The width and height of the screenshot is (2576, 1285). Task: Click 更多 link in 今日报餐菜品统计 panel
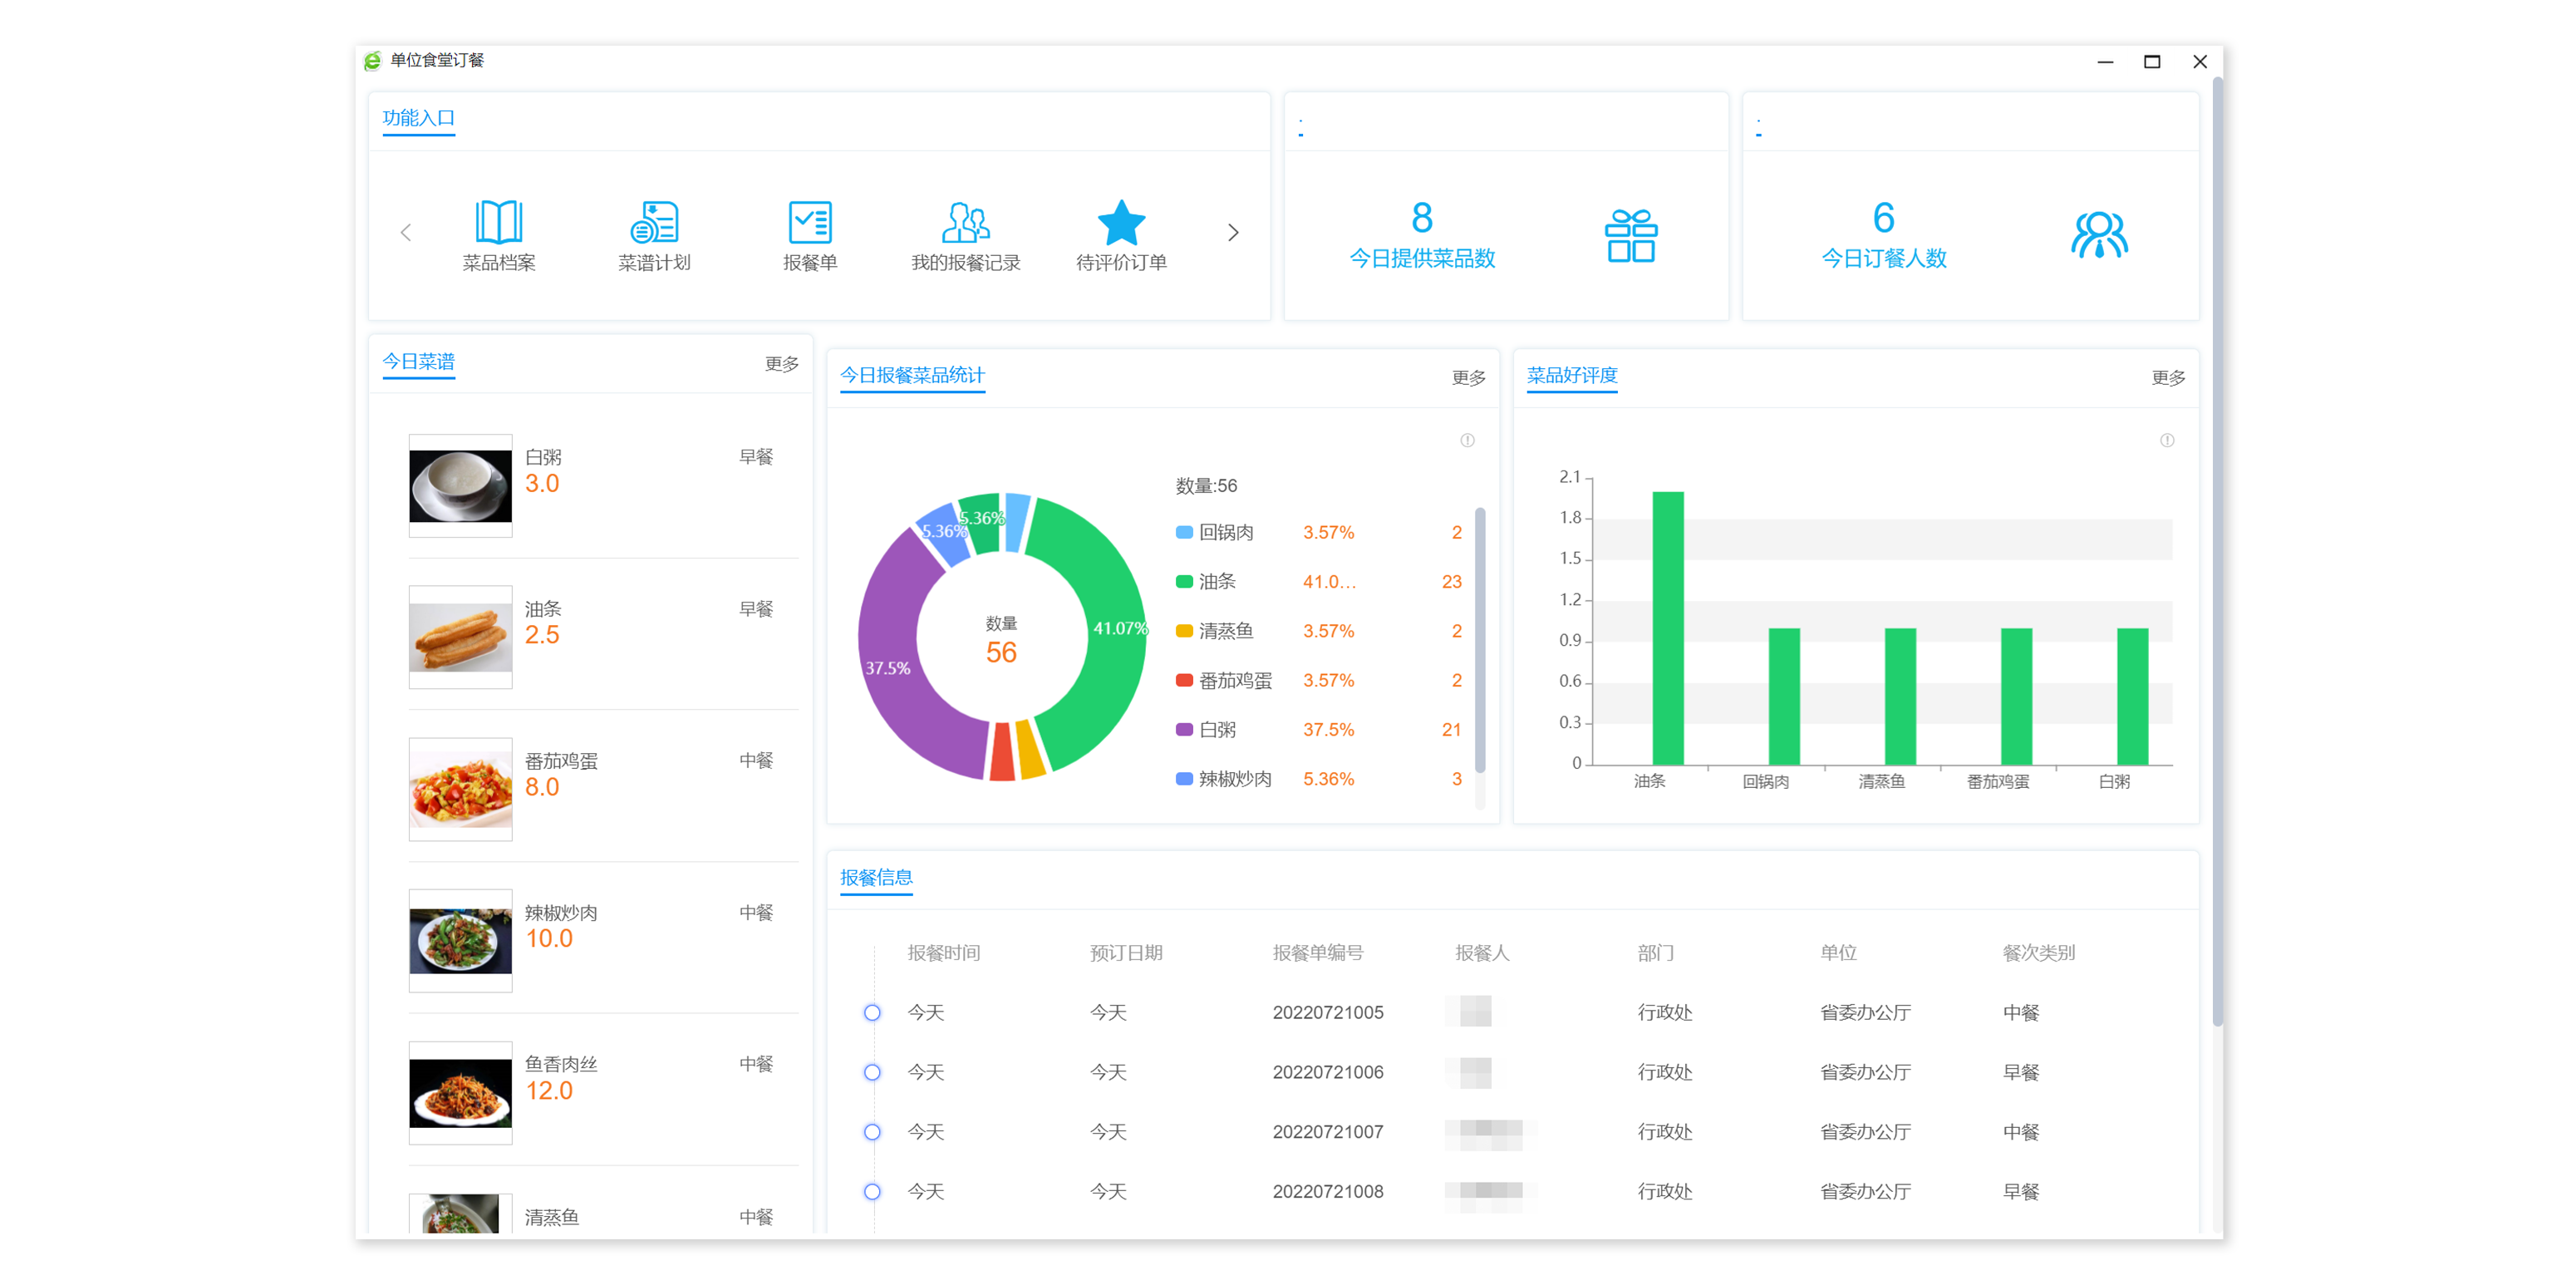coord(1468,378)
